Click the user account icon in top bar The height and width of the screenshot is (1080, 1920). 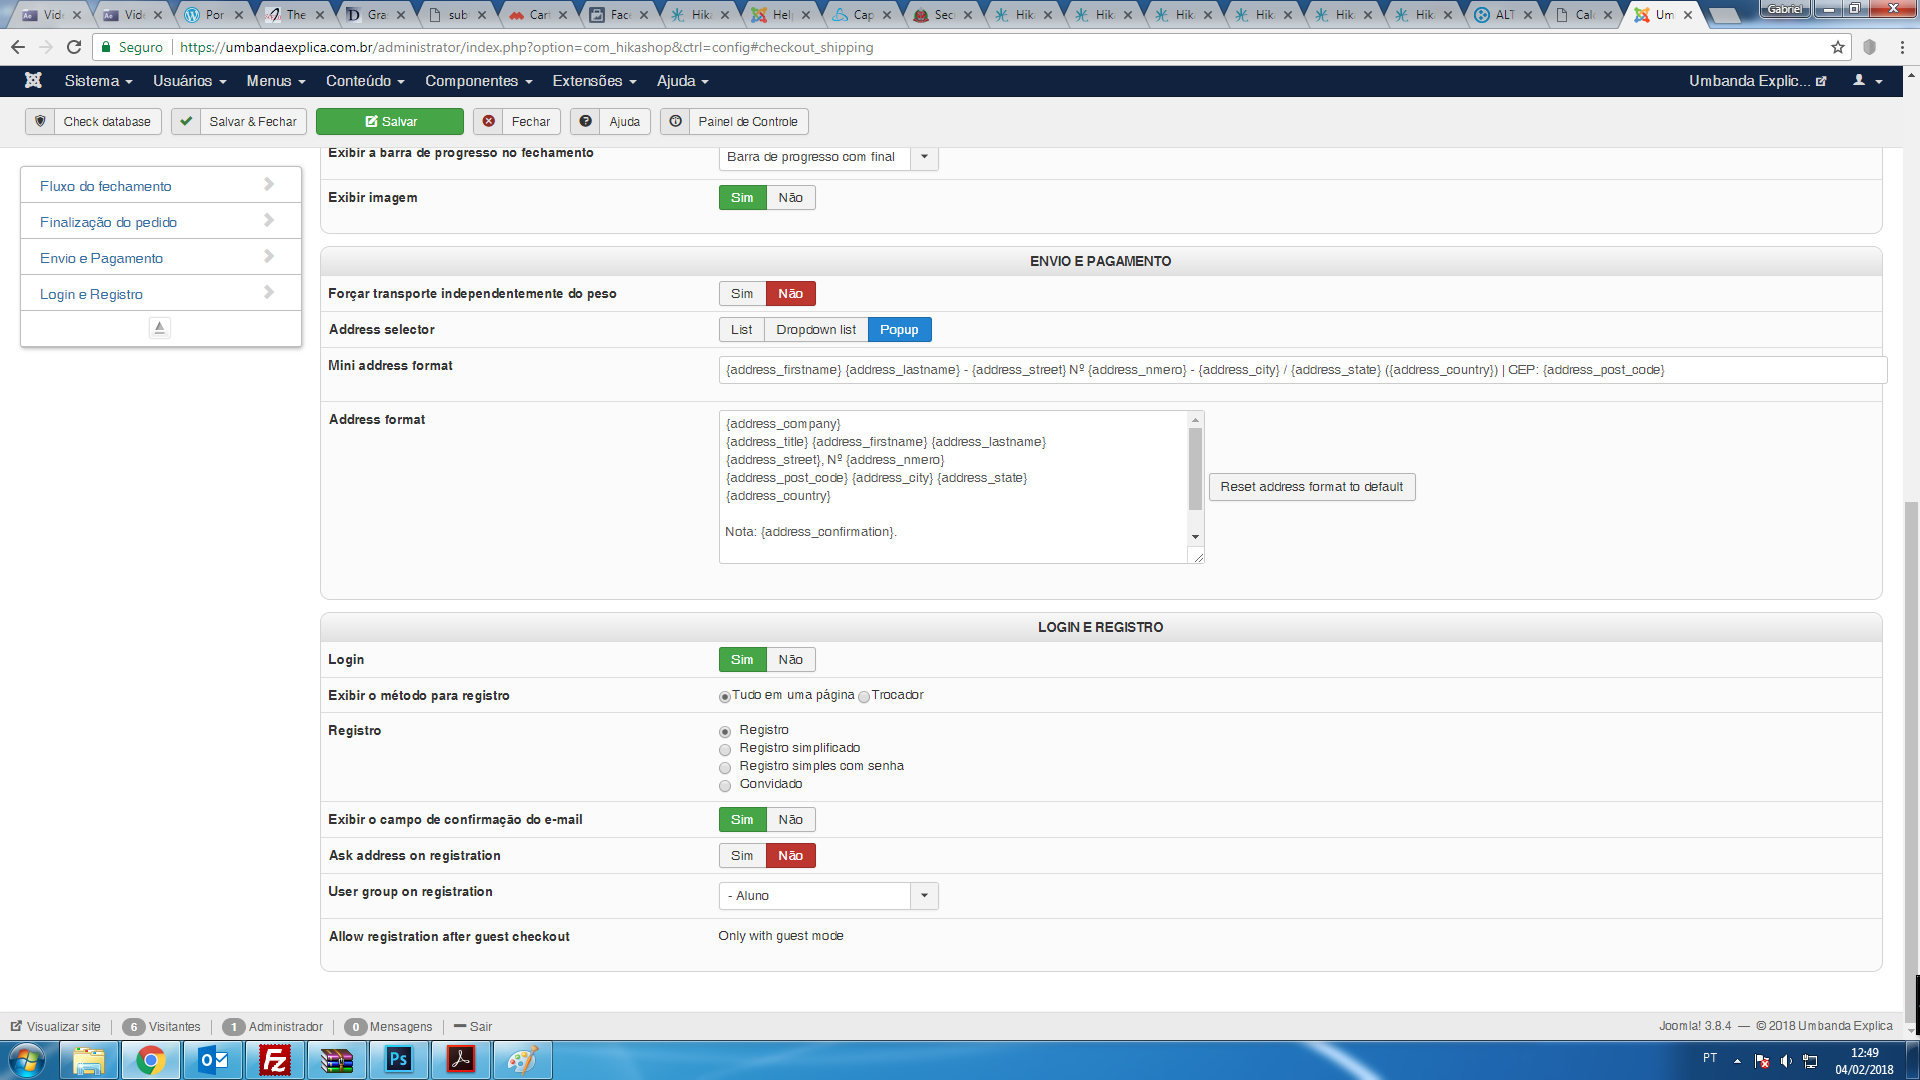(x=1859, y=81)
